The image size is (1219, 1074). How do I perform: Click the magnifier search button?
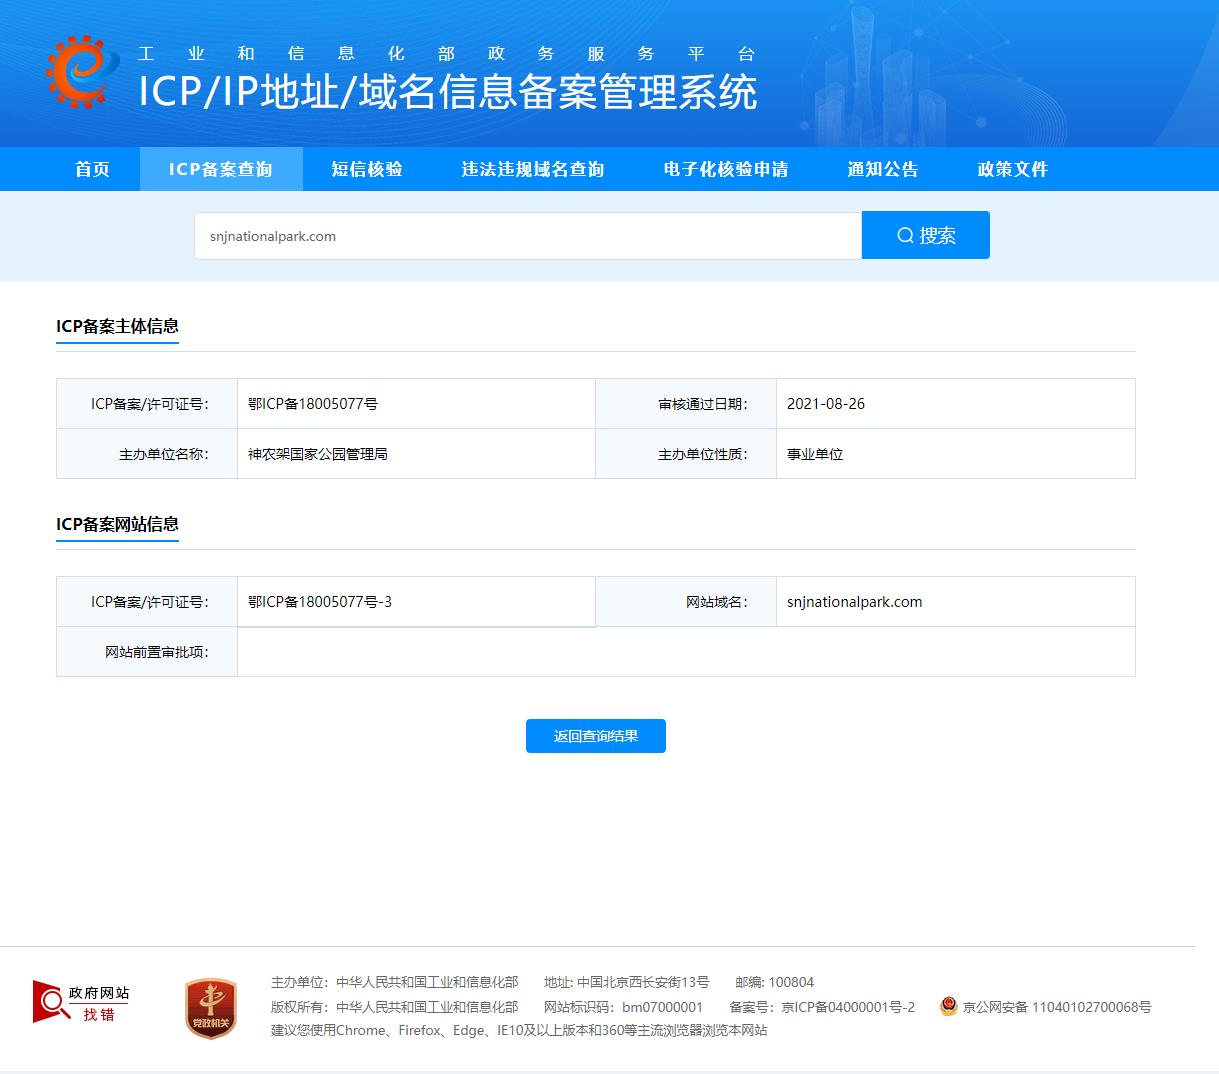click(x=925, y=235)
